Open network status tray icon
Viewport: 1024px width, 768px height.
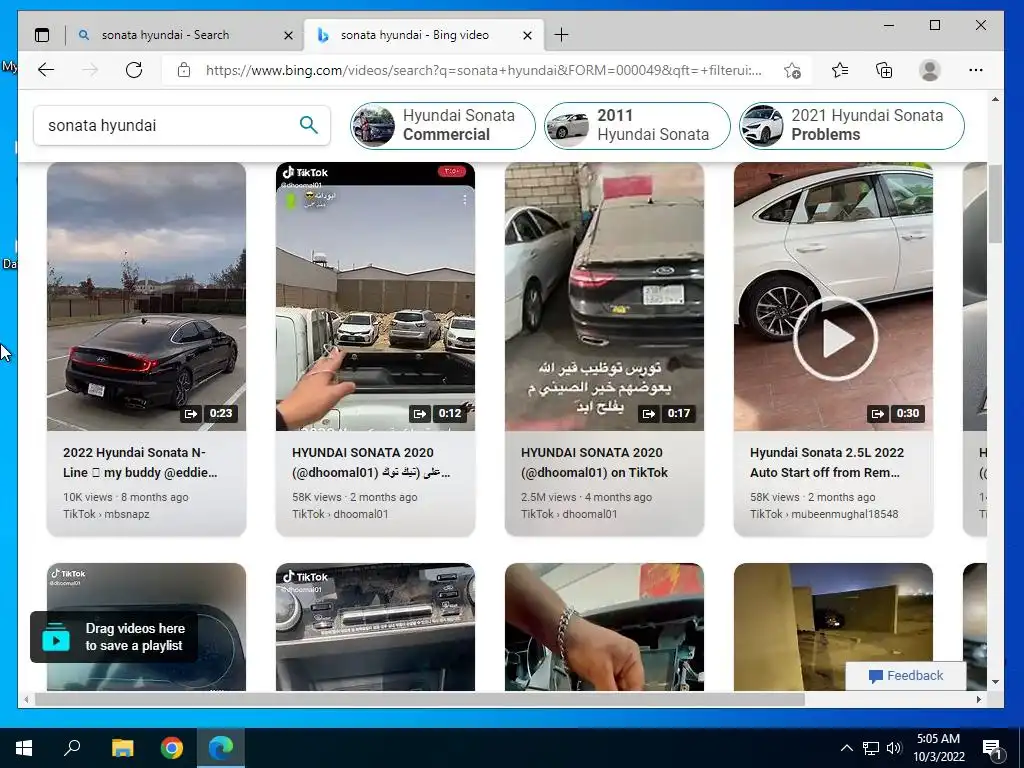tap(871, 748)
